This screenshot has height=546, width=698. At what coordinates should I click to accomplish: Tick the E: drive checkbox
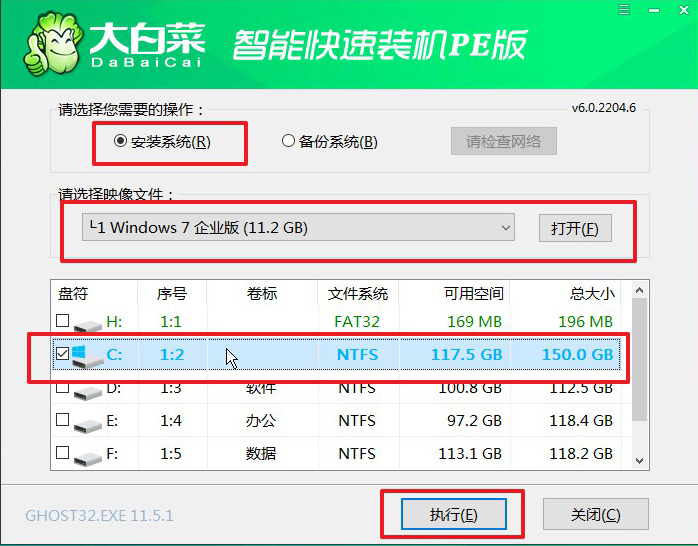pyautogui.click(x=63, y=421)
